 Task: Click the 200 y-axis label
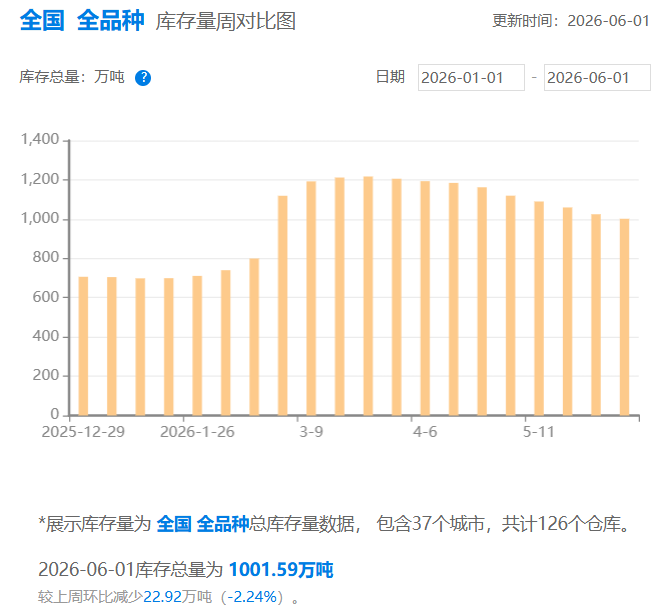point(46,375)
